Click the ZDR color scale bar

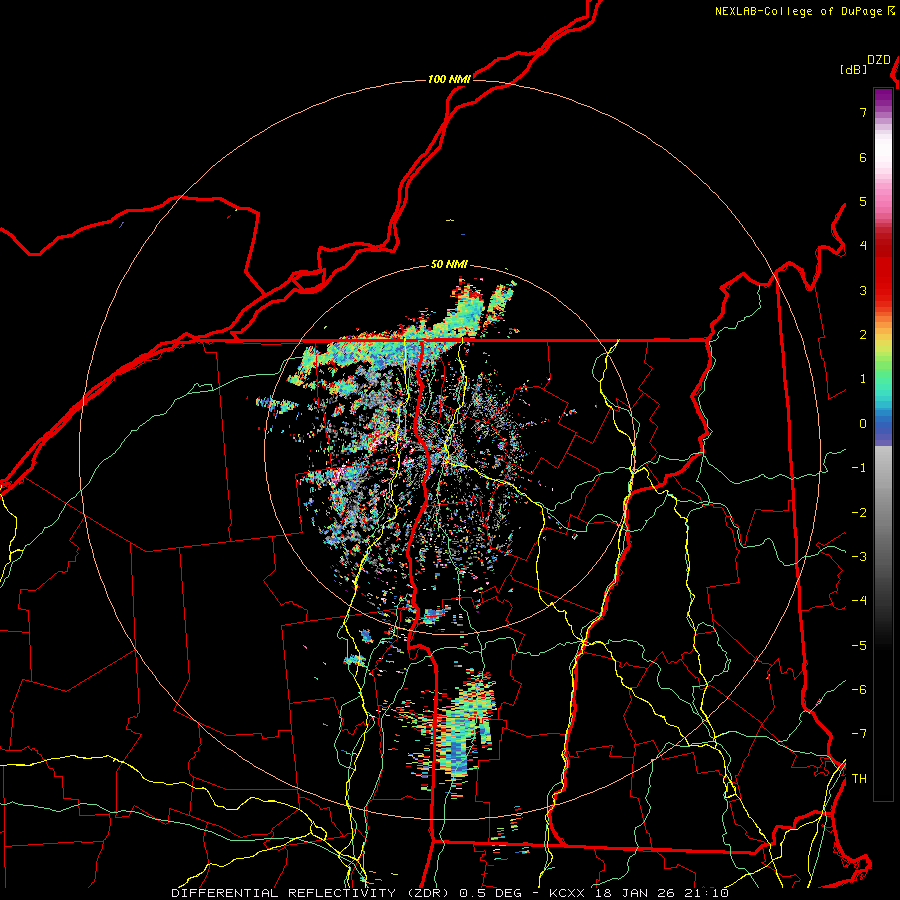point(883,444)
